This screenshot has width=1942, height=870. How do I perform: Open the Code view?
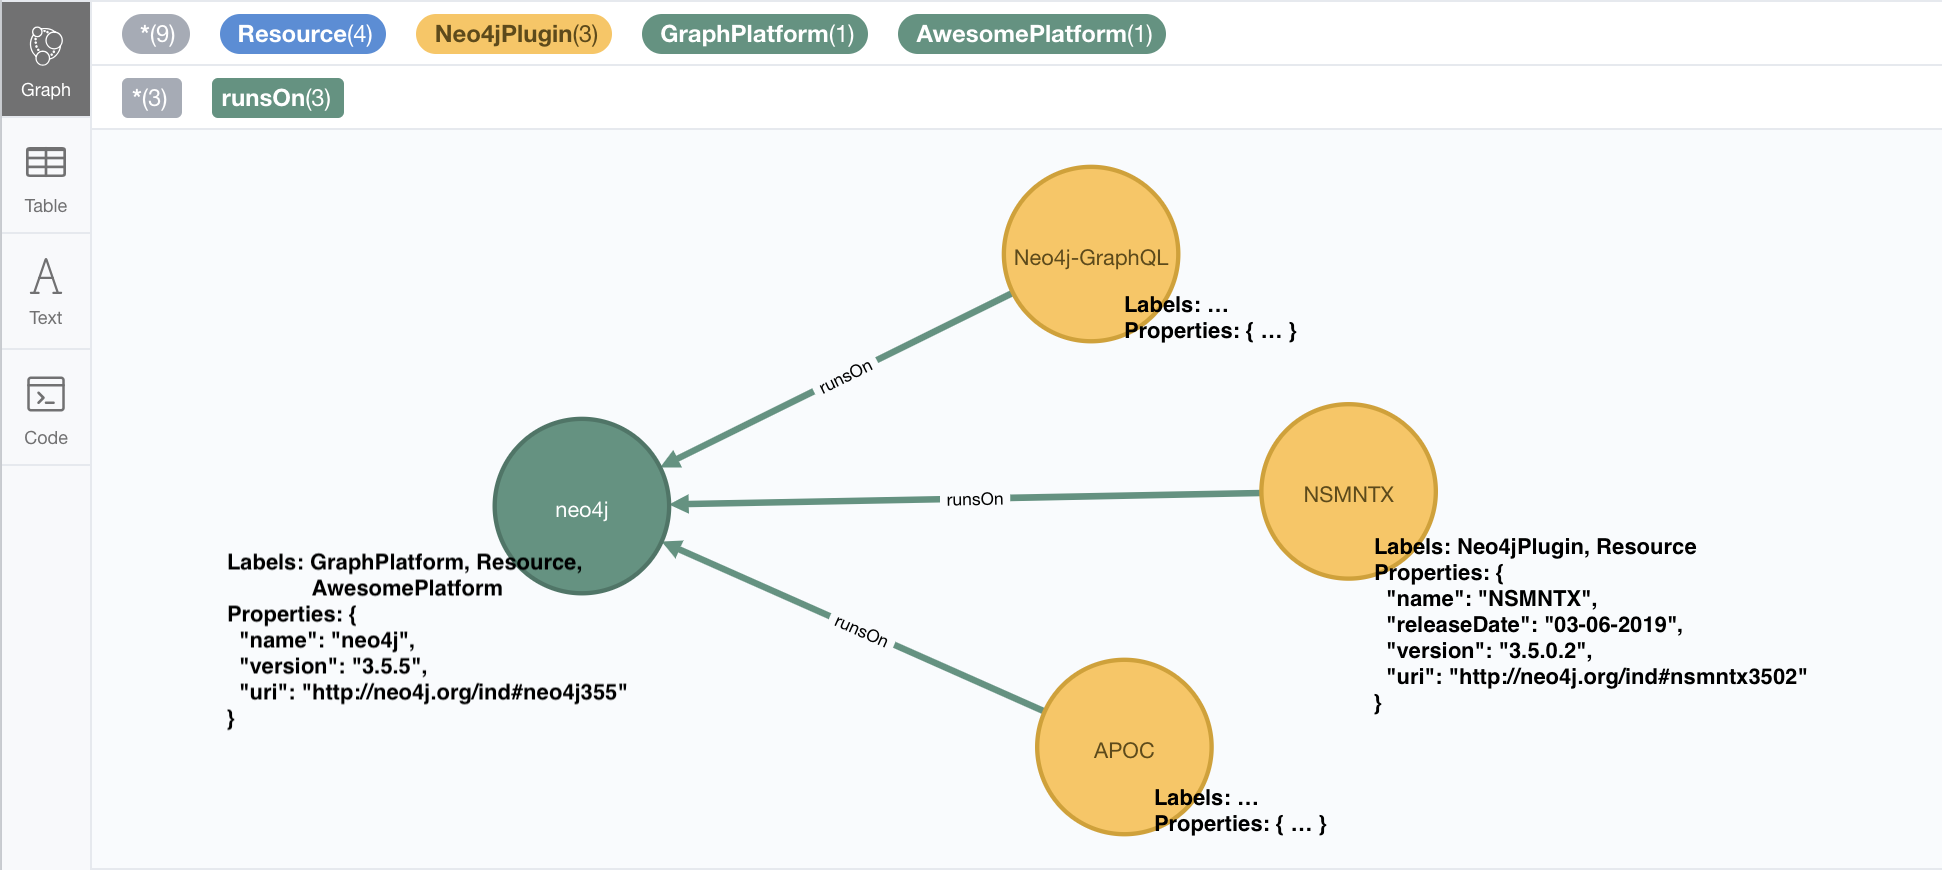click(x=46, y=408)
